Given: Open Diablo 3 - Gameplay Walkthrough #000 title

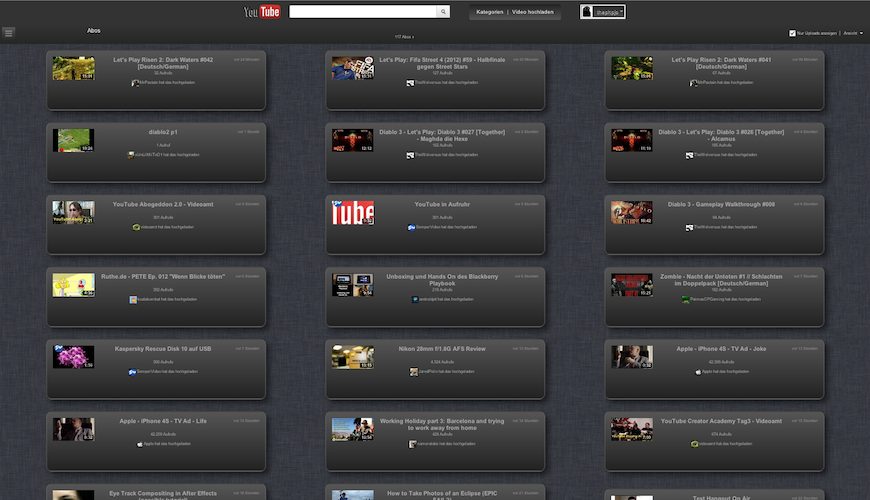Looking at the screenshot, I should [x=721, y=204].
